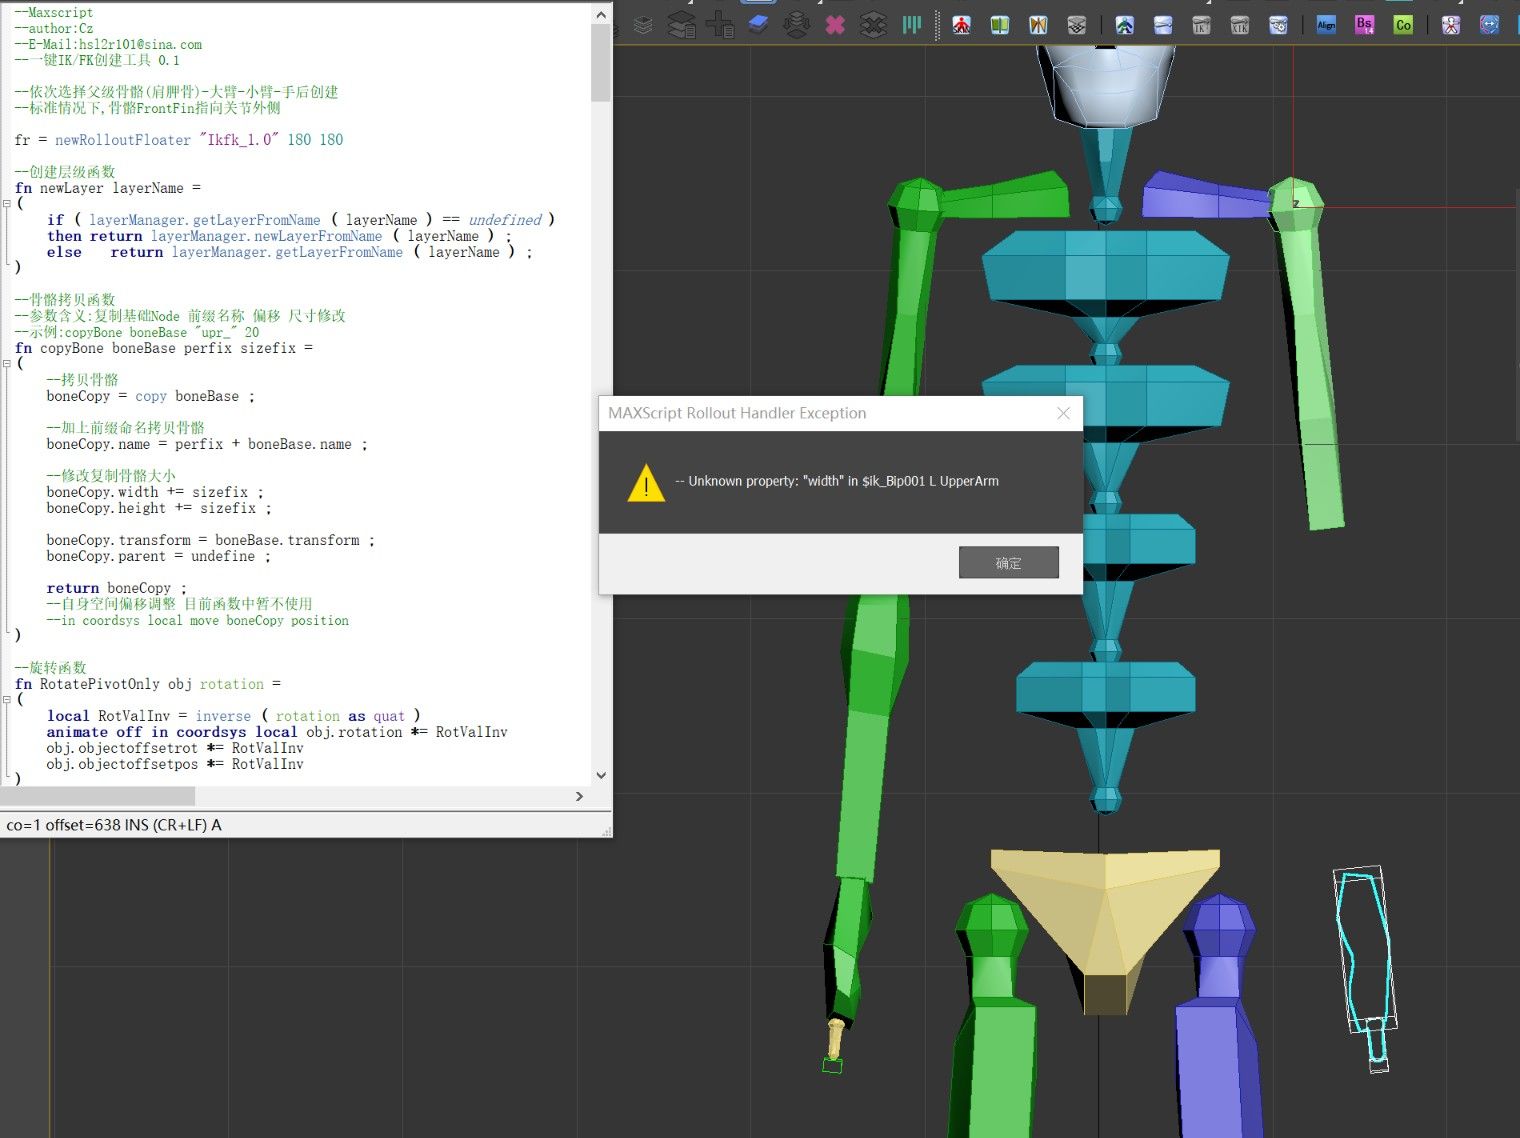Click the '--author:Cz' comment line
This screenshot has width=1520, height=1138.
(x=54, y=28)
